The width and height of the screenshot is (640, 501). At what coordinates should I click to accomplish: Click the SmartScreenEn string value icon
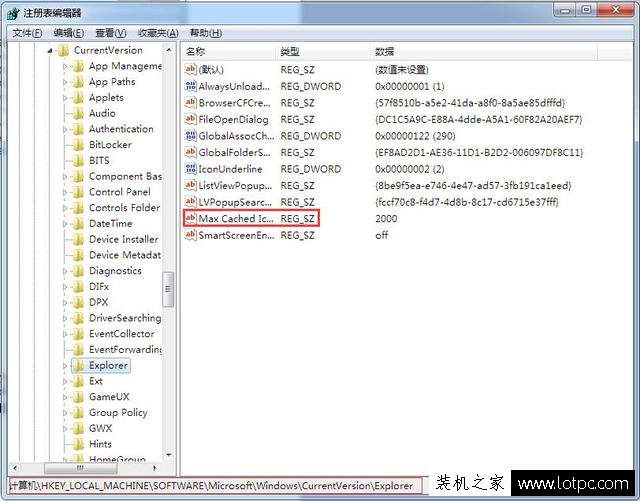pos(191,235)
